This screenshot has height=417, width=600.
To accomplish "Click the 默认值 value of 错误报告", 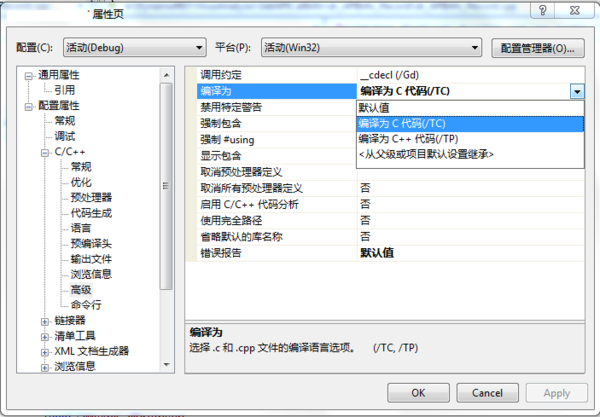I will (x=377, y=253).
